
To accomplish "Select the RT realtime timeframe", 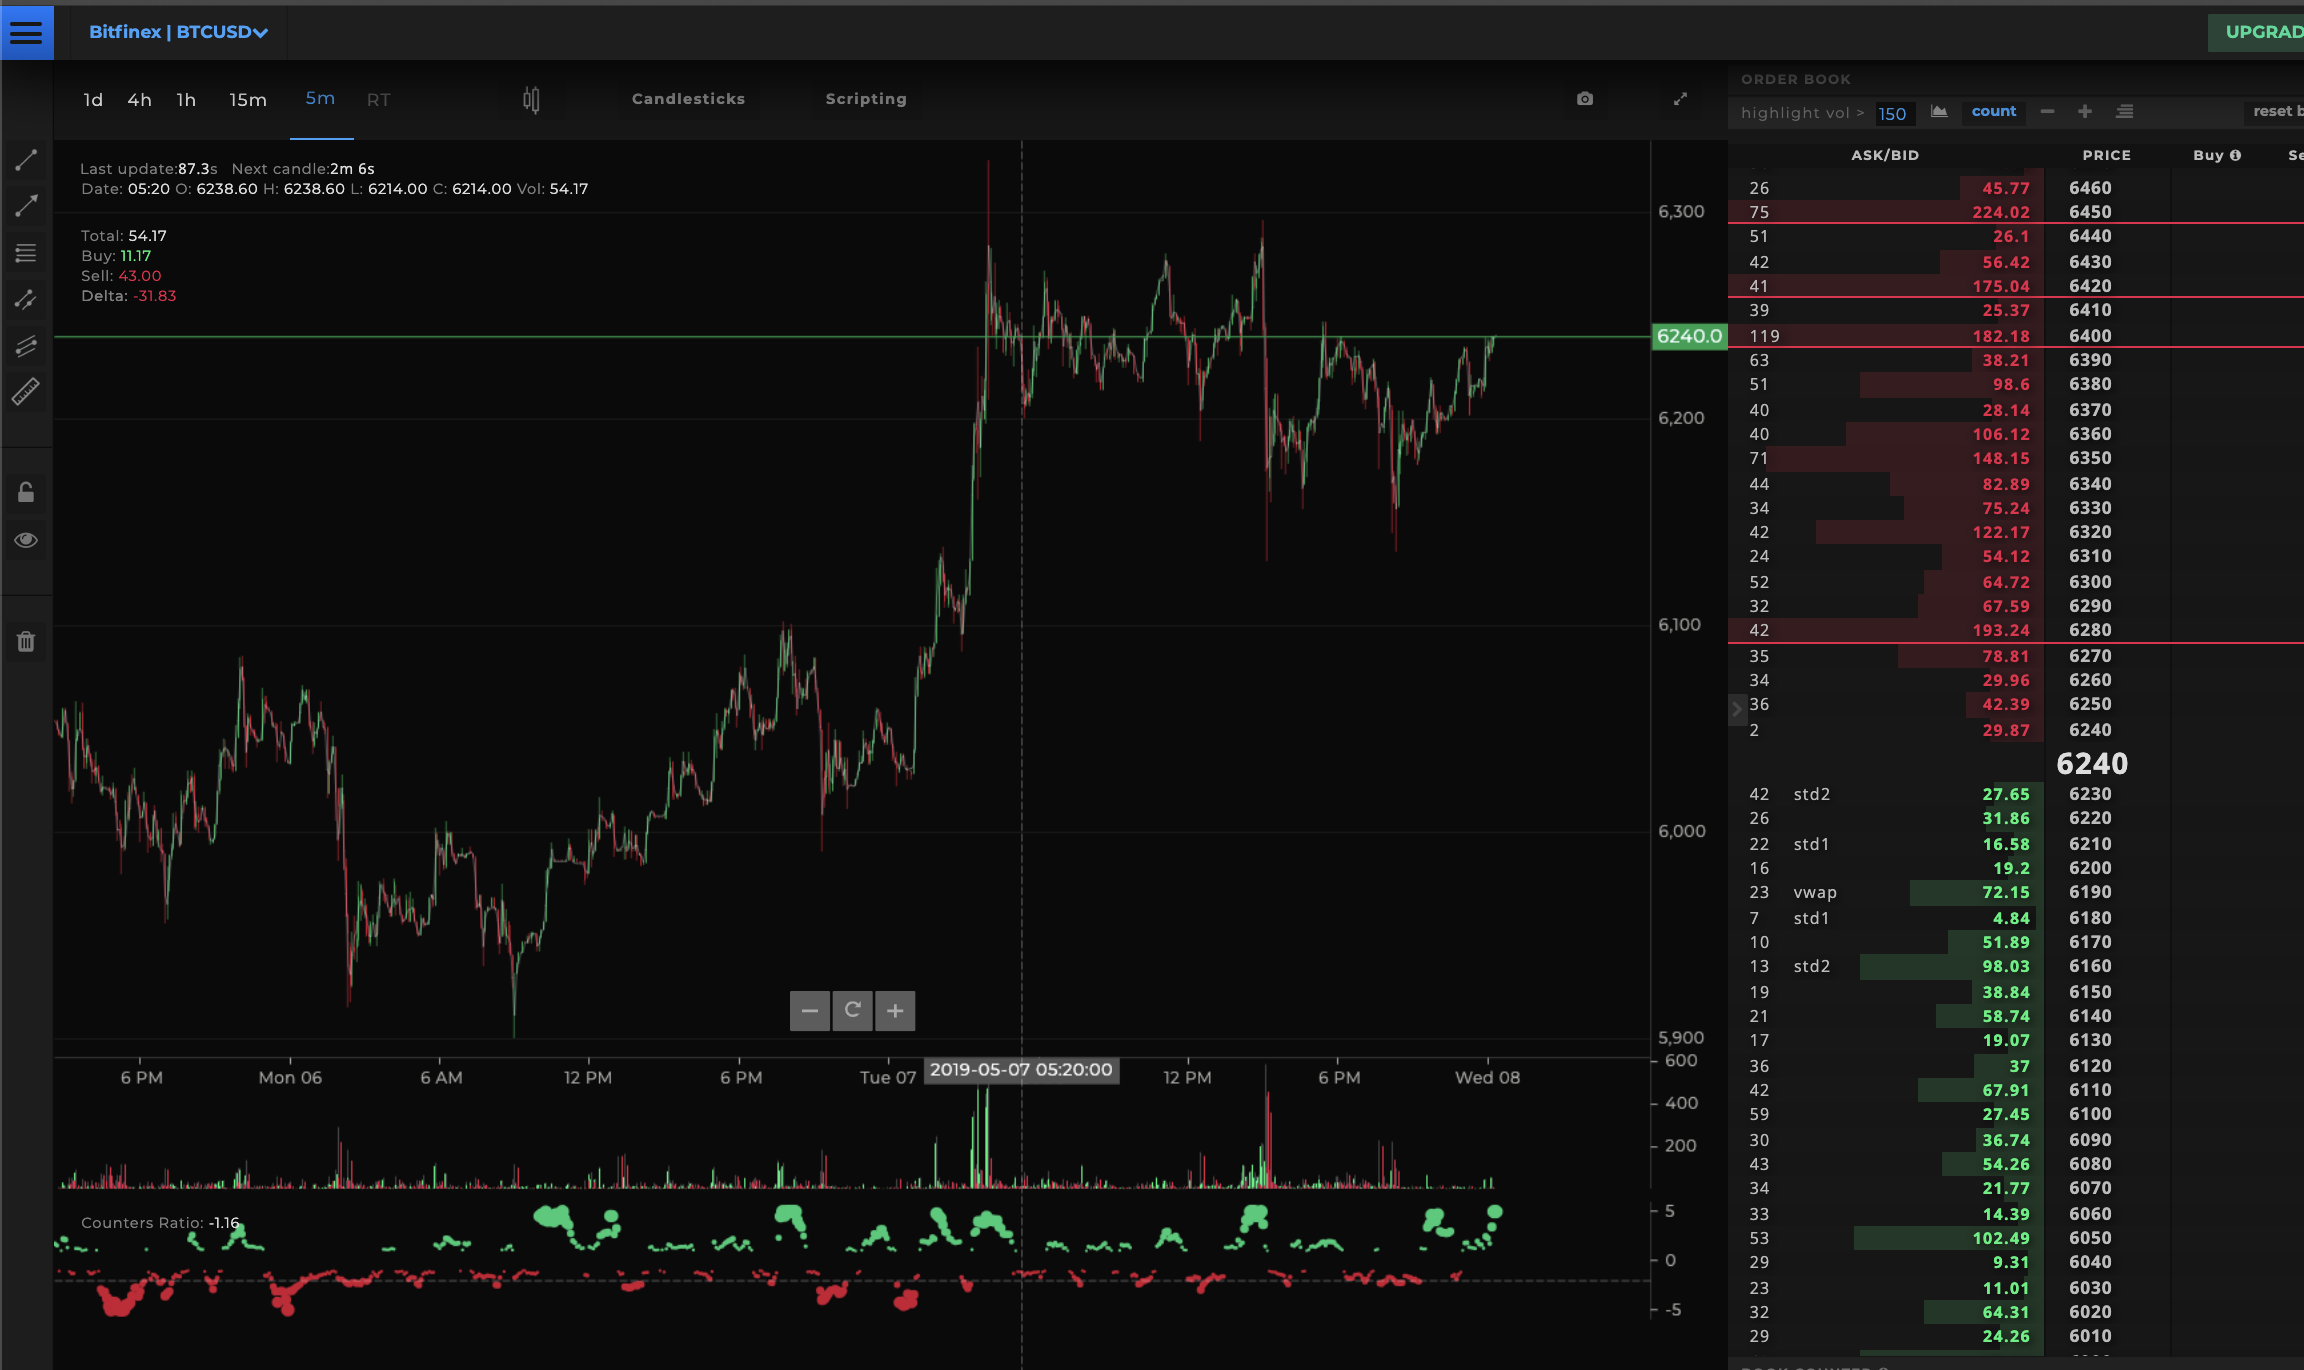I will pyautogui.click(x=378, y=100).
